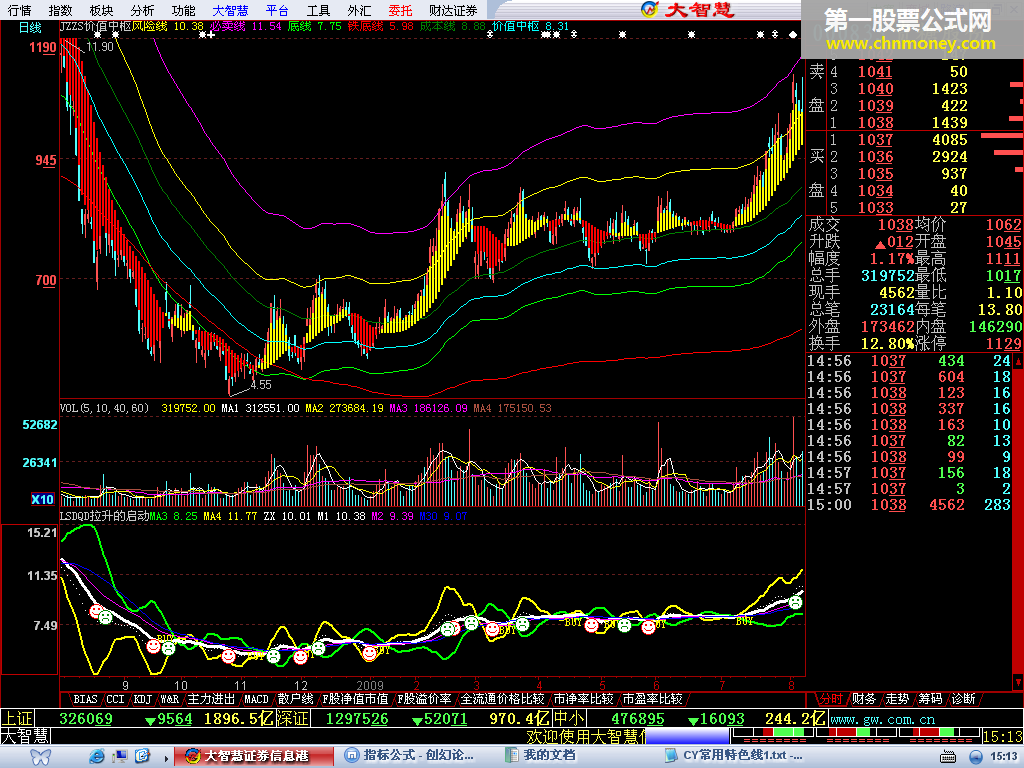
Task: Switch indicator to KDJ tab
Action: click(142, 699)
